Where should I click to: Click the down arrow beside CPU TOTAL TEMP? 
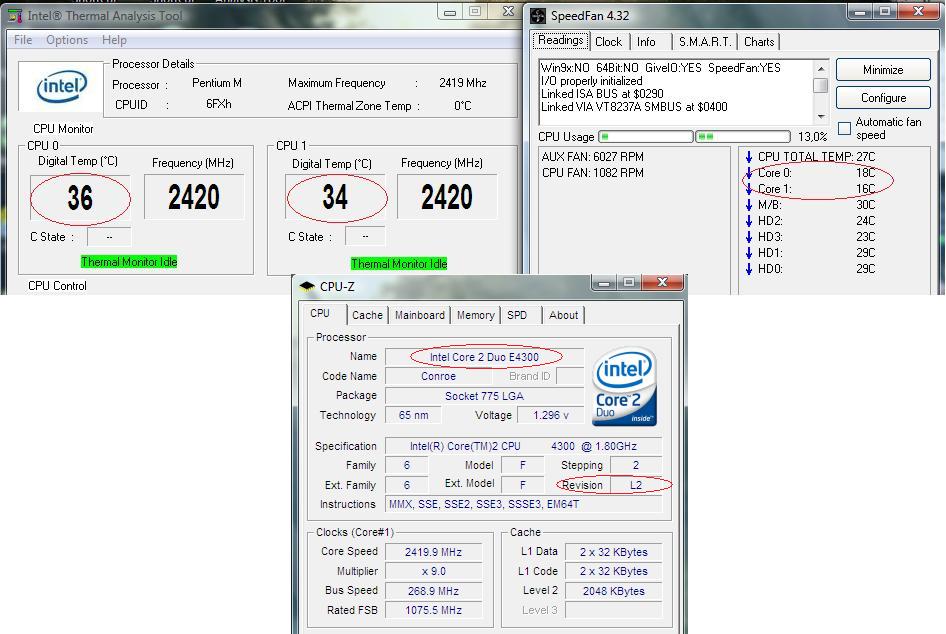tap(749, 157)
